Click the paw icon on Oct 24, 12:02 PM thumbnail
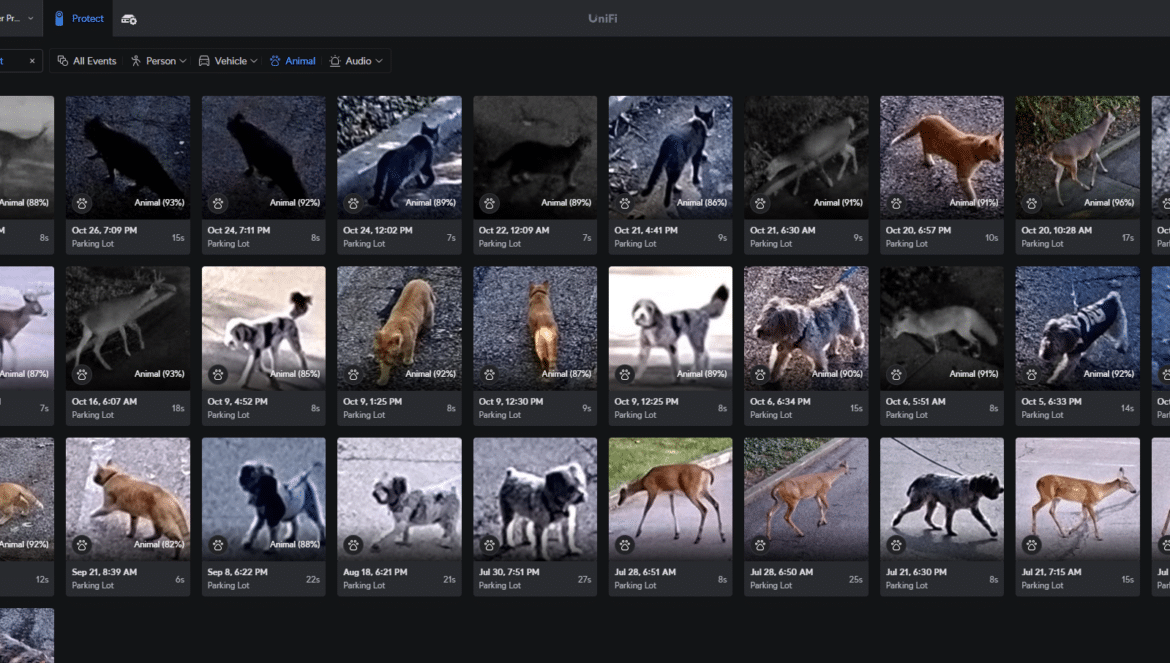Viewport: 1170px width, 663px height. point(354,204)
